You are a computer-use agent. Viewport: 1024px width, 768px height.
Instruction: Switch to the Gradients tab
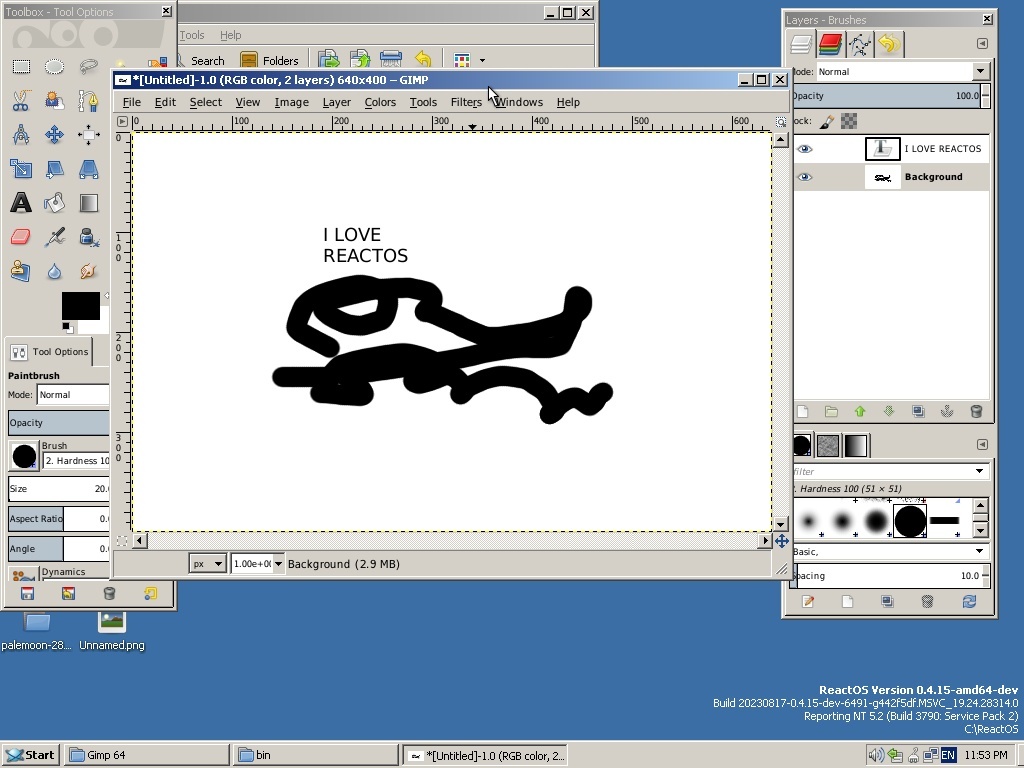(x=856, y=446)
